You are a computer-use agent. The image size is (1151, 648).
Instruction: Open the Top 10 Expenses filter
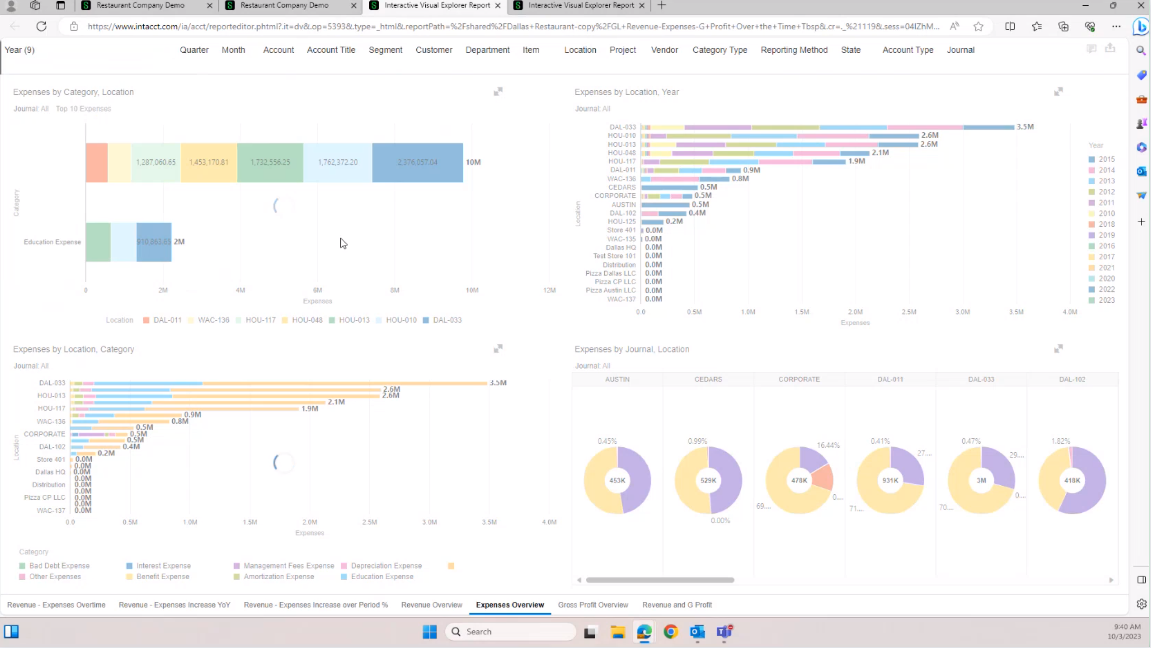(85, 108)
